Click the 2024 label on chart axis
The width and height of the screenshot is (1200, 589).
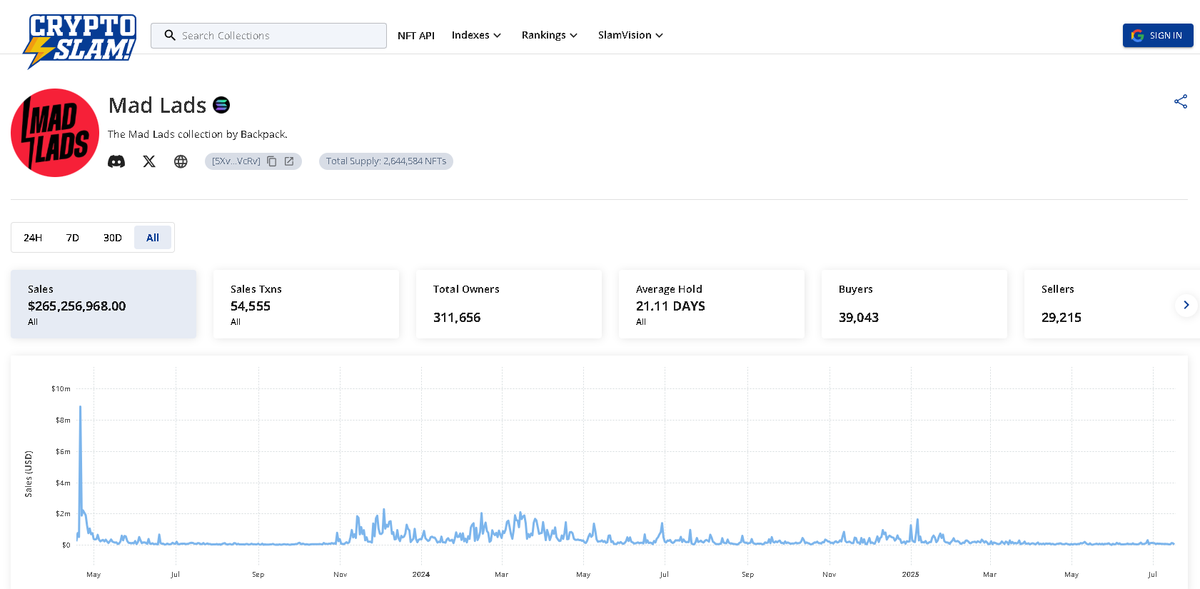point(421,575)
